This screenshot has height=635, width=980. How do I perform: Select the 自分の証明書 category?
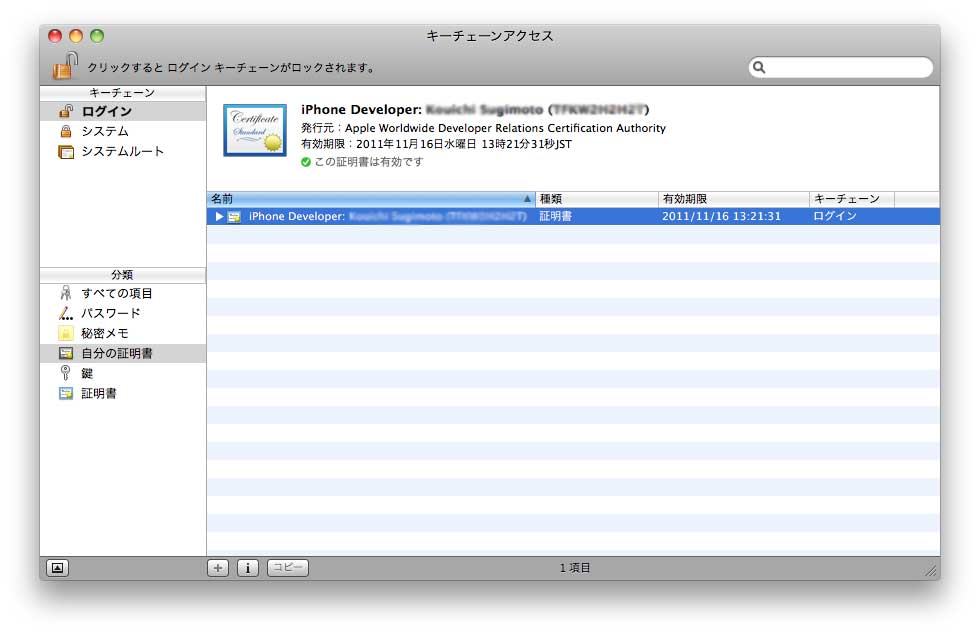click(116, 353)
